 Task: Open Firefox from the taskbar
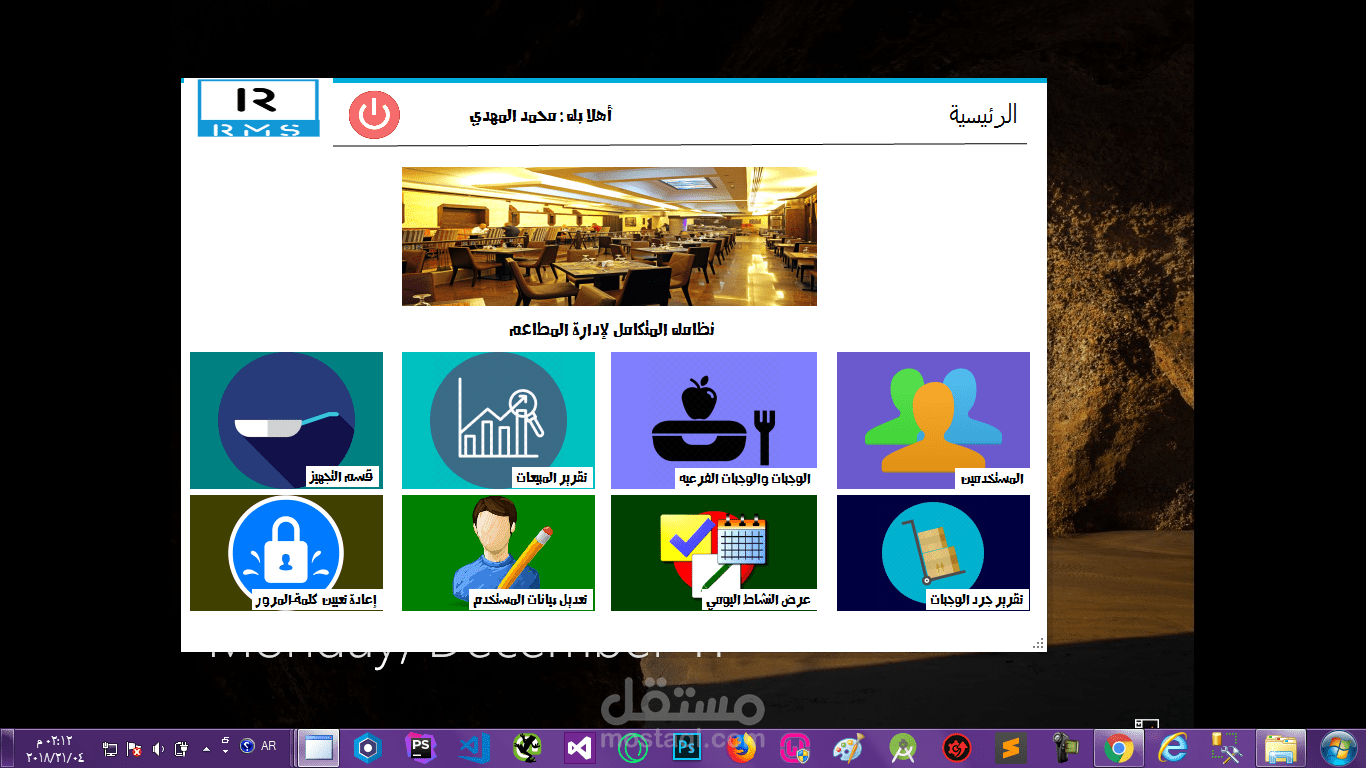741,748
